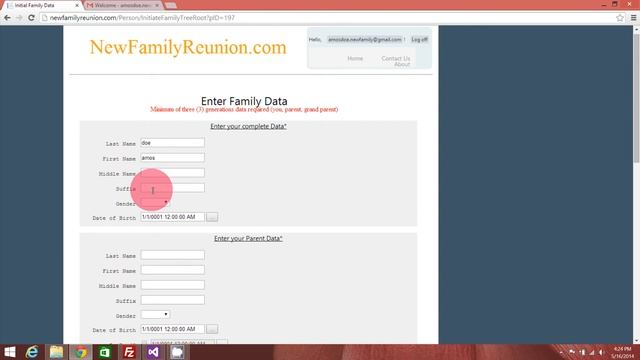Click the Enter your complete Data heading
Image resolution: width=640 pixels, height=360 pixels.
coord(248,127)
